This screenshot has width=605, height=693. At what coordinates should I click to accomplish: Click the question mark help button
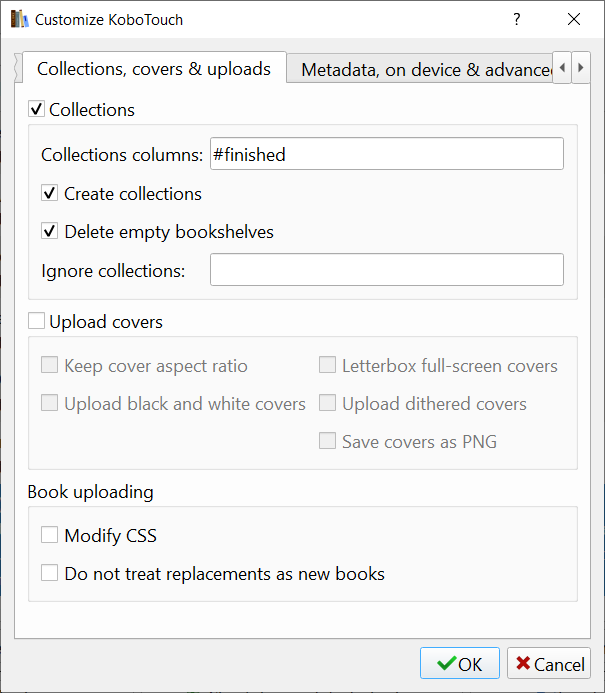(x=517, y=19)
